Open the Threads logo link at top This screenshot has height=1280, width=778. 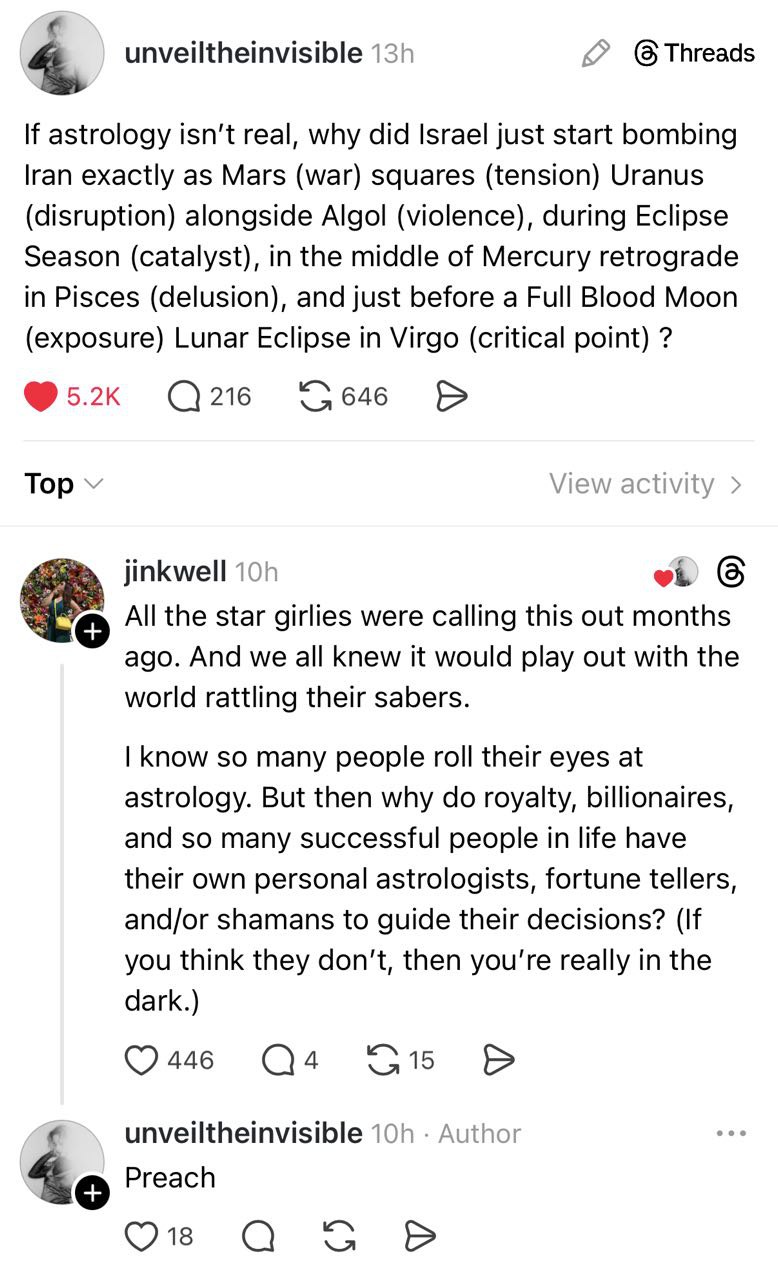695,53
